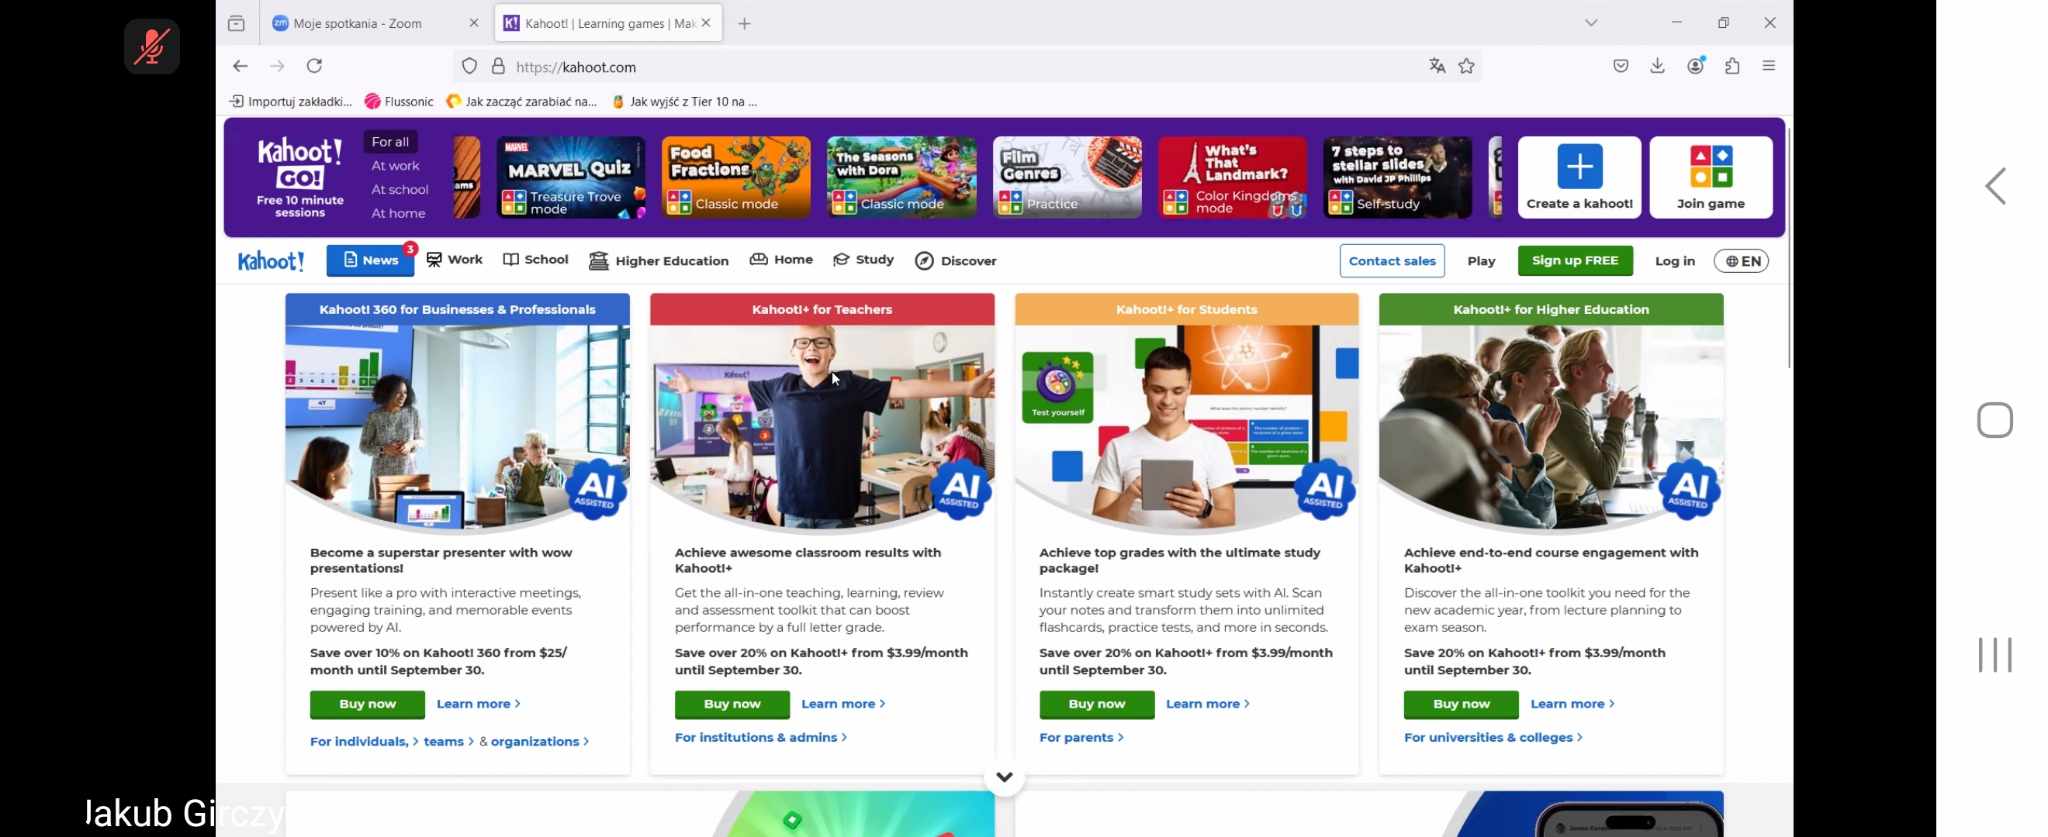Open the Home menu
Screen dimensions: 2048x837
(x=781, y=260)
